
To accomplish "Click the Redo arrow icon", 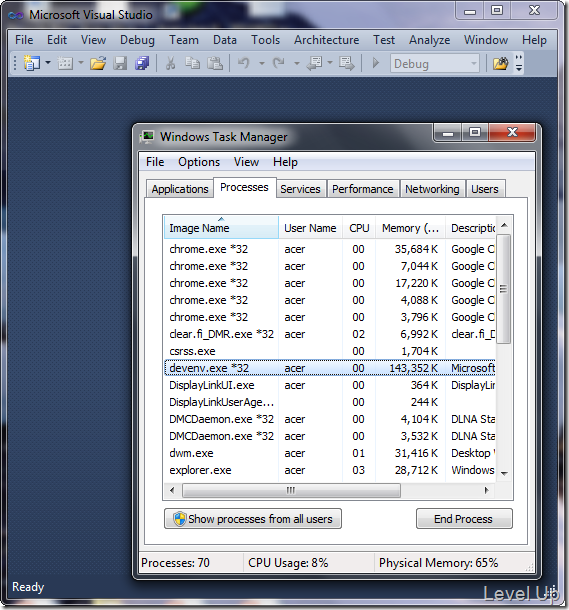I will (x=278, y=63).
